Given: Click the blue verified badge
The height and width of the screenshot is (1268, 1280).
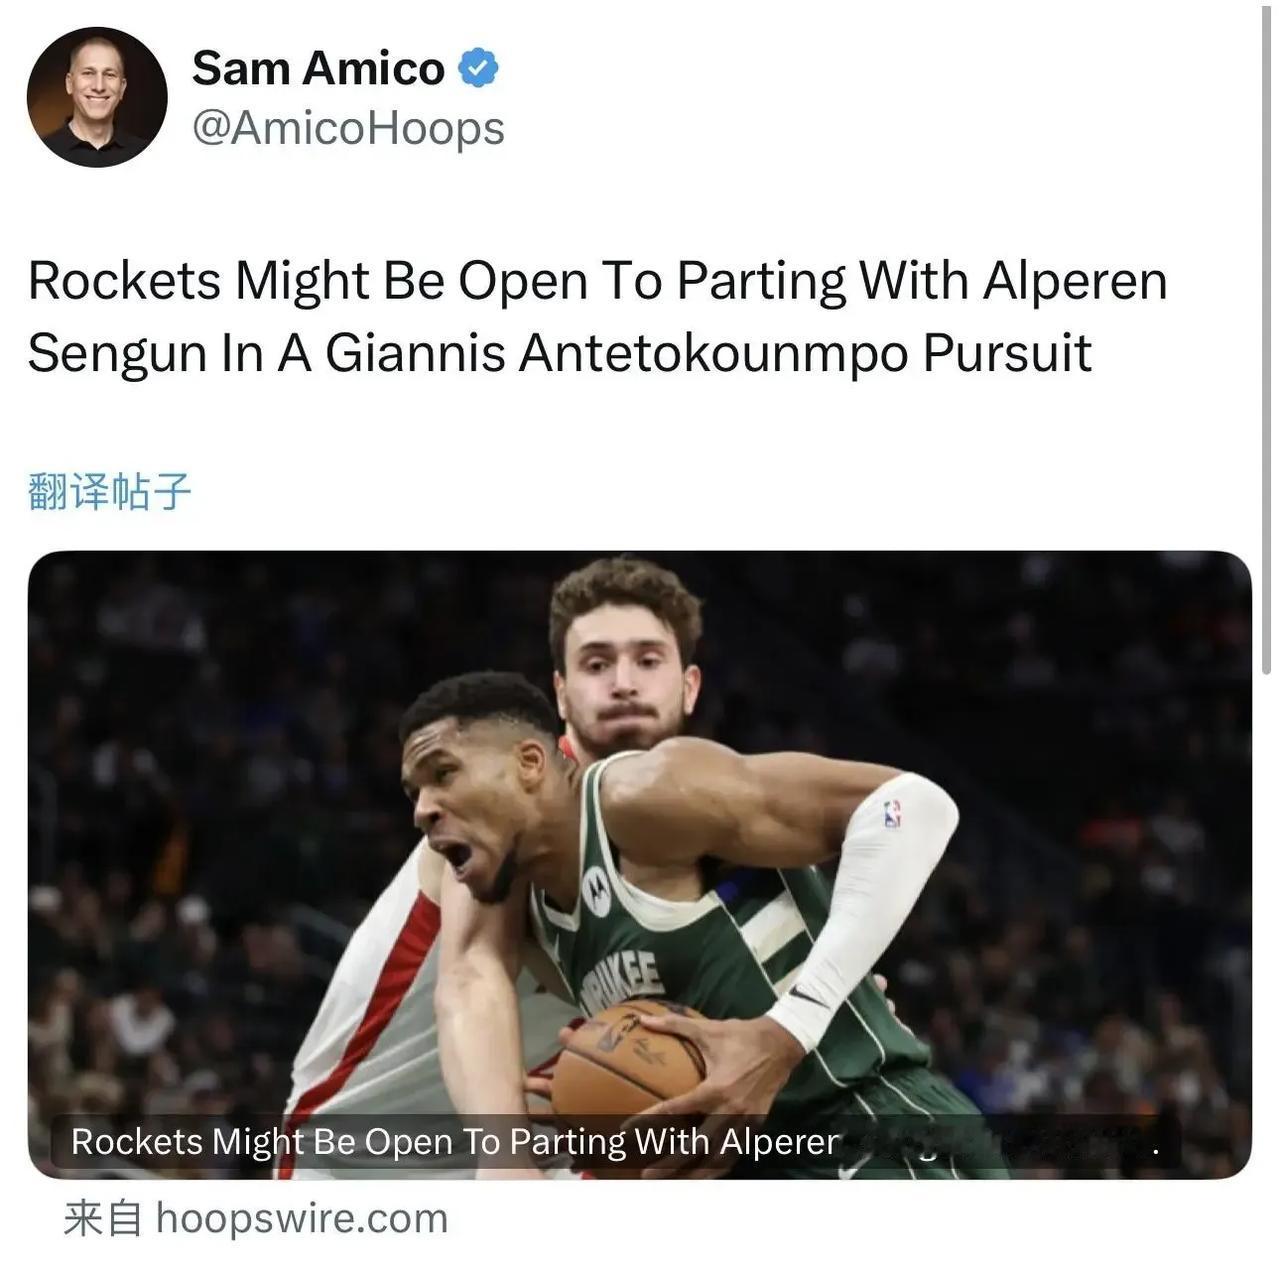Looking at the screenshot, I should (x=478, y=68).
